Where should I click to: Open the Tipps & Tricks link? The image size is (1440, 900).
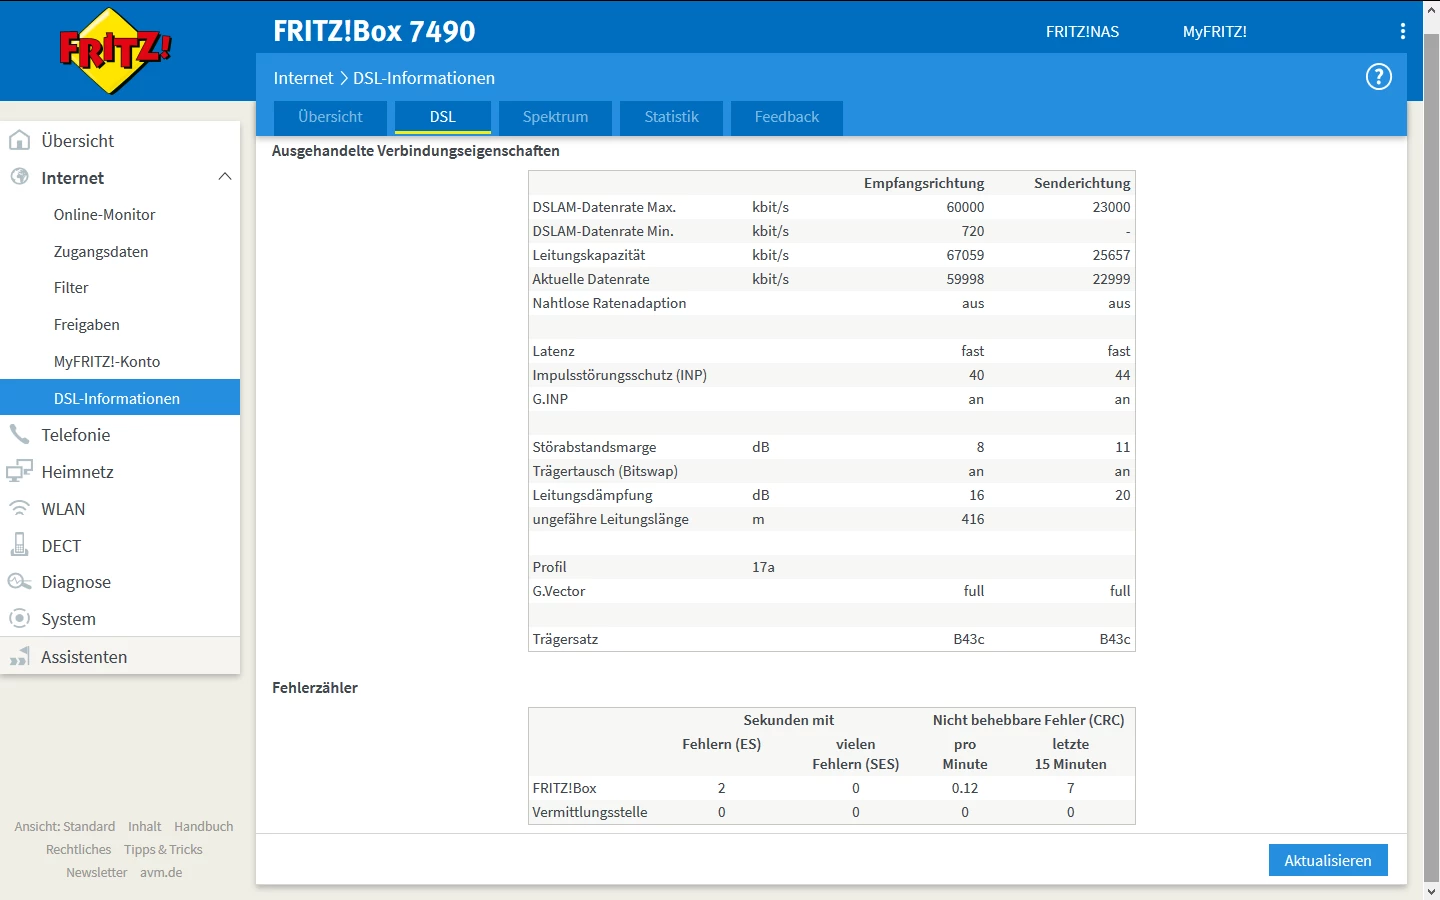[163, 850]
